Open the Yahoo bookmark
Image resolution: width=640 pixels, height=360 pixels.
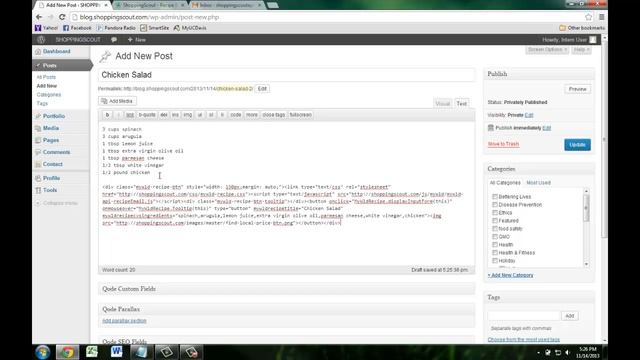click(x=46, y=28)
